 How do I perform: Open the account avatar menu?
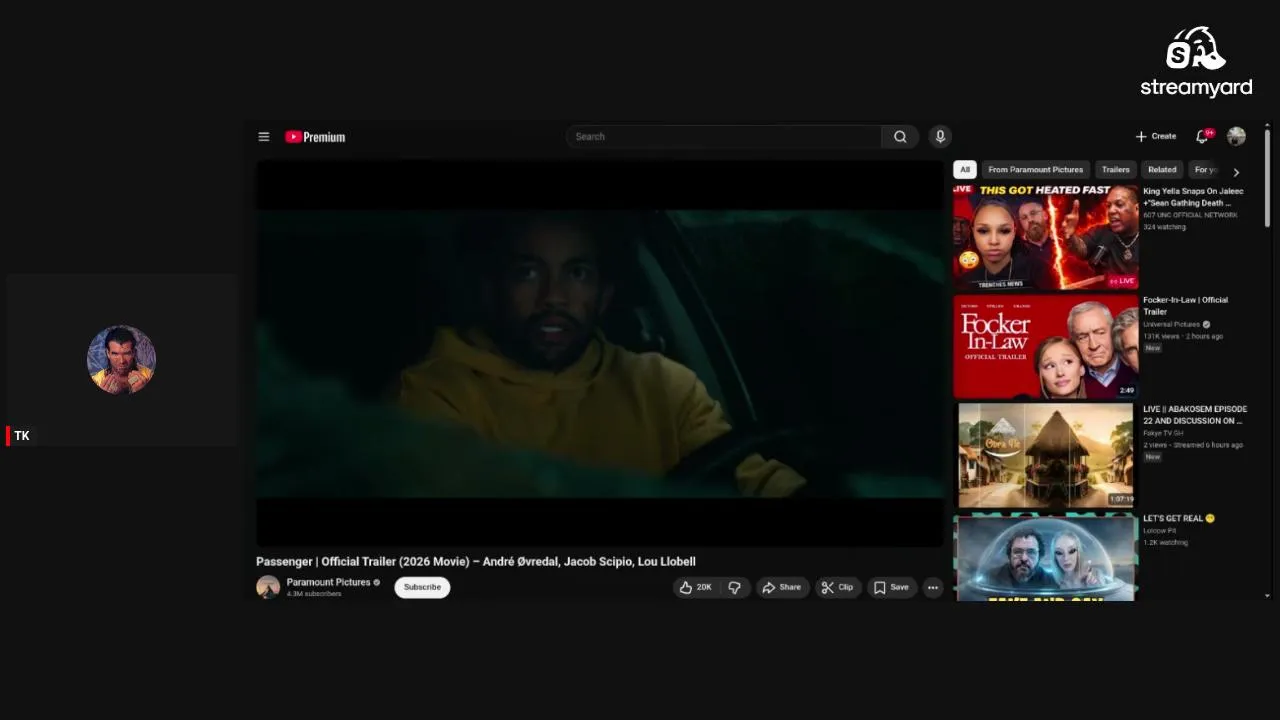[1236, 136]
